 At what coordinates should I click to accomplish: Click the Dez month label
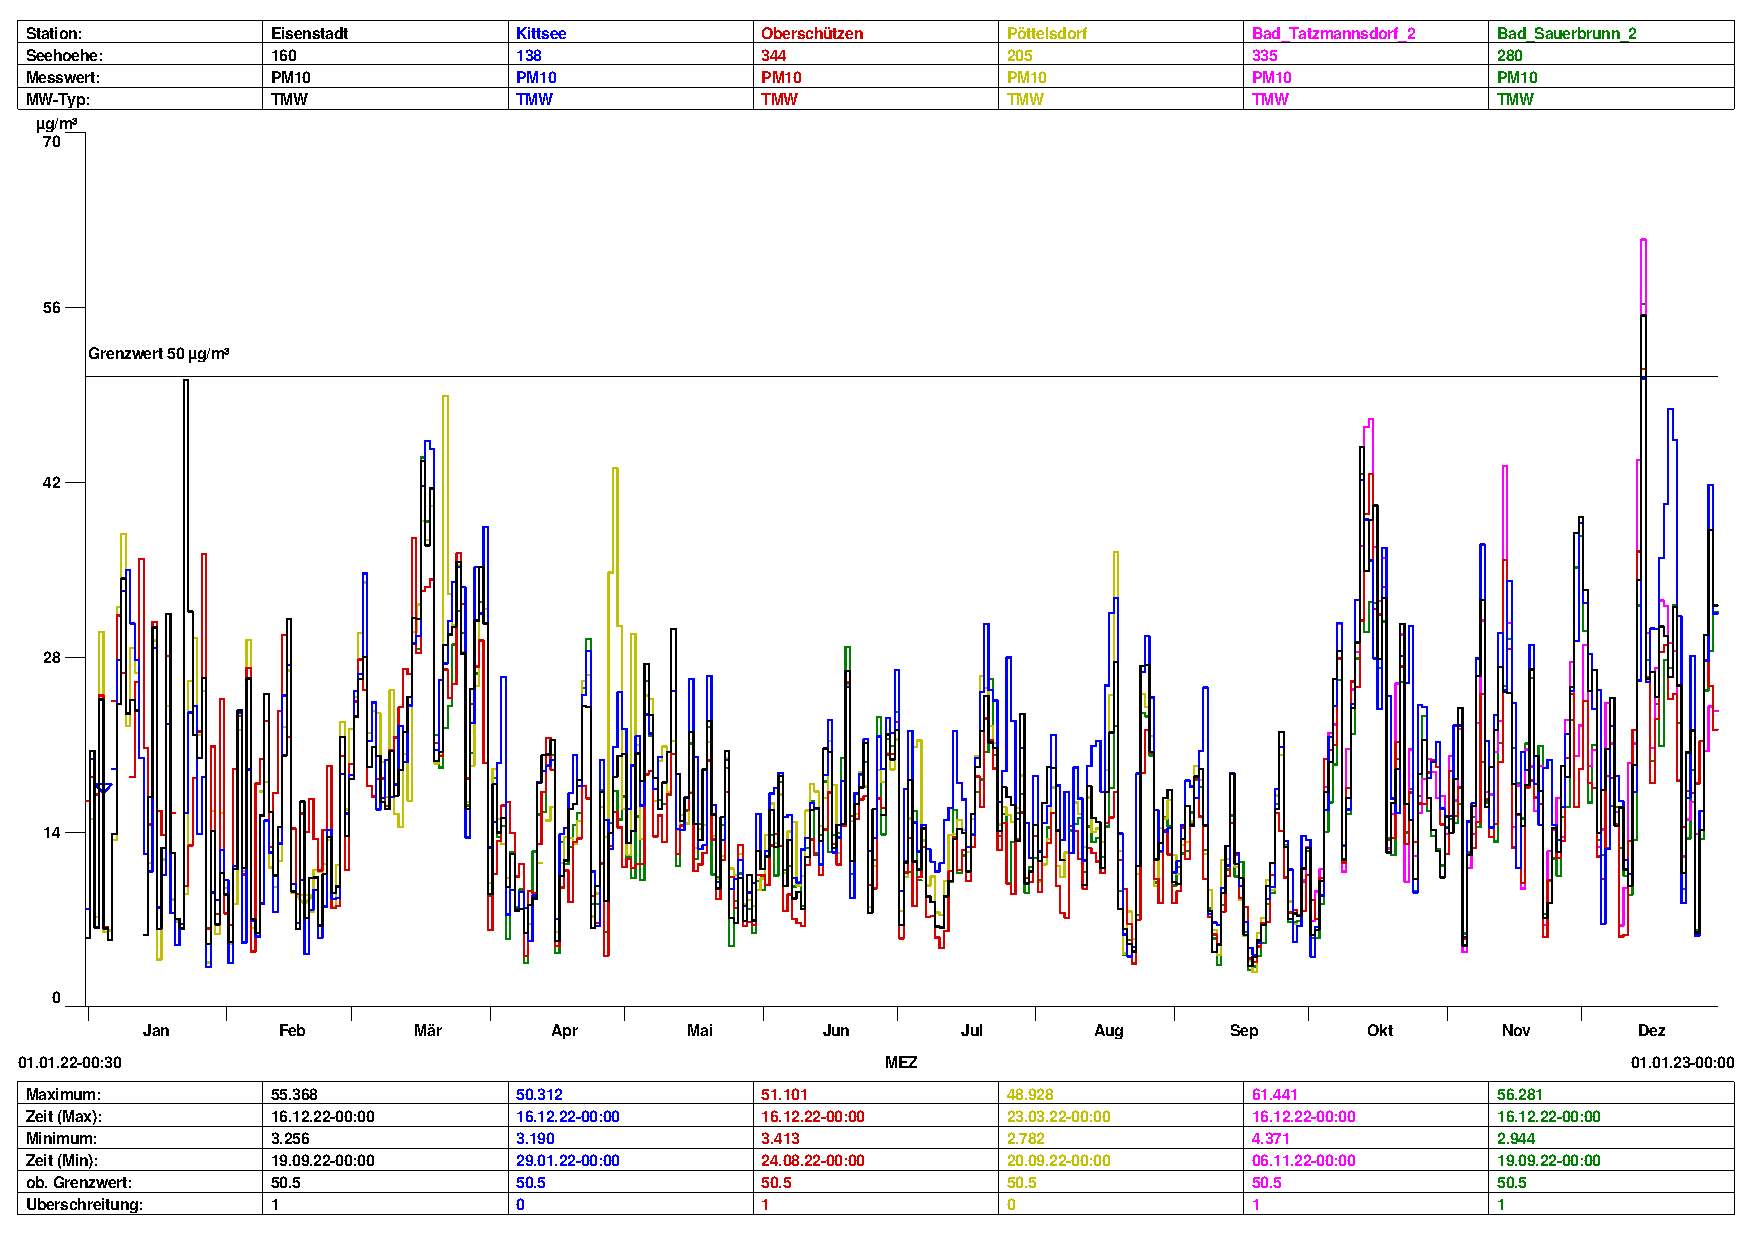click(1652, 1030)
